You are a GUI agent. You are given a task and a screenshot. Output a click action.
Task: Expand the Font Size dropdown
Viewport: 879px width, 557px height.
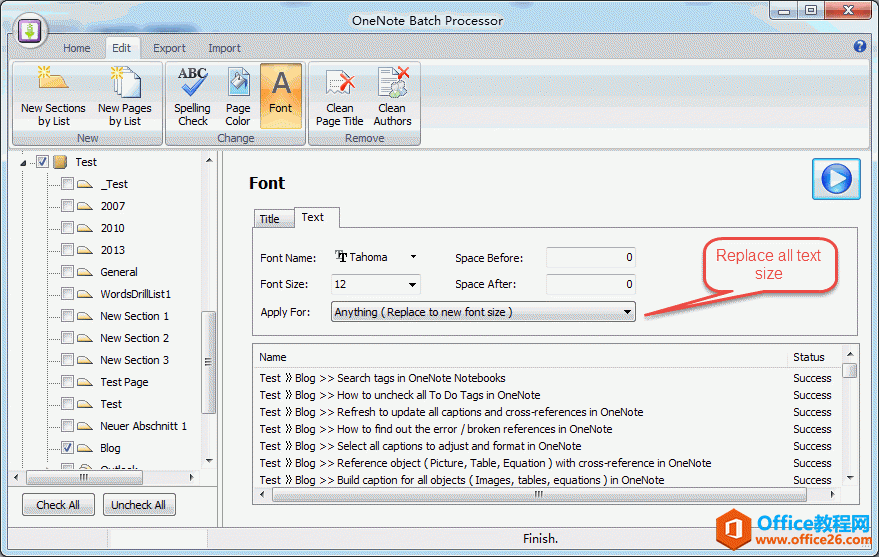[x=412, y=285]
